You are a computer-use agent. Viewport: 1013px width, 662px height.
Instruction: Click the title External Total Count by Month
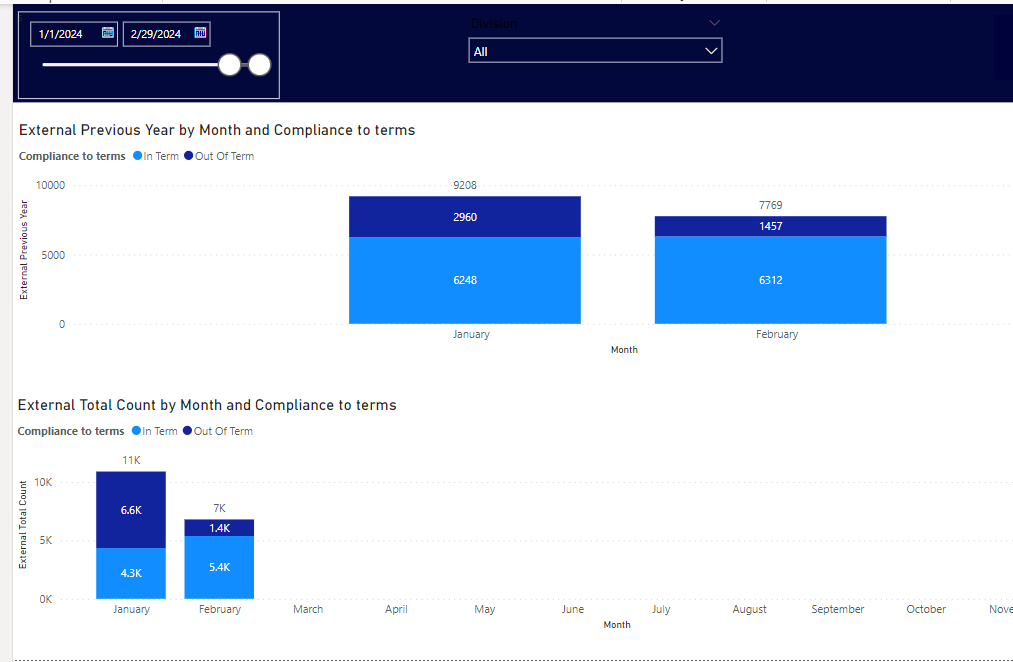pyautogui.click(x=207, y=405)
